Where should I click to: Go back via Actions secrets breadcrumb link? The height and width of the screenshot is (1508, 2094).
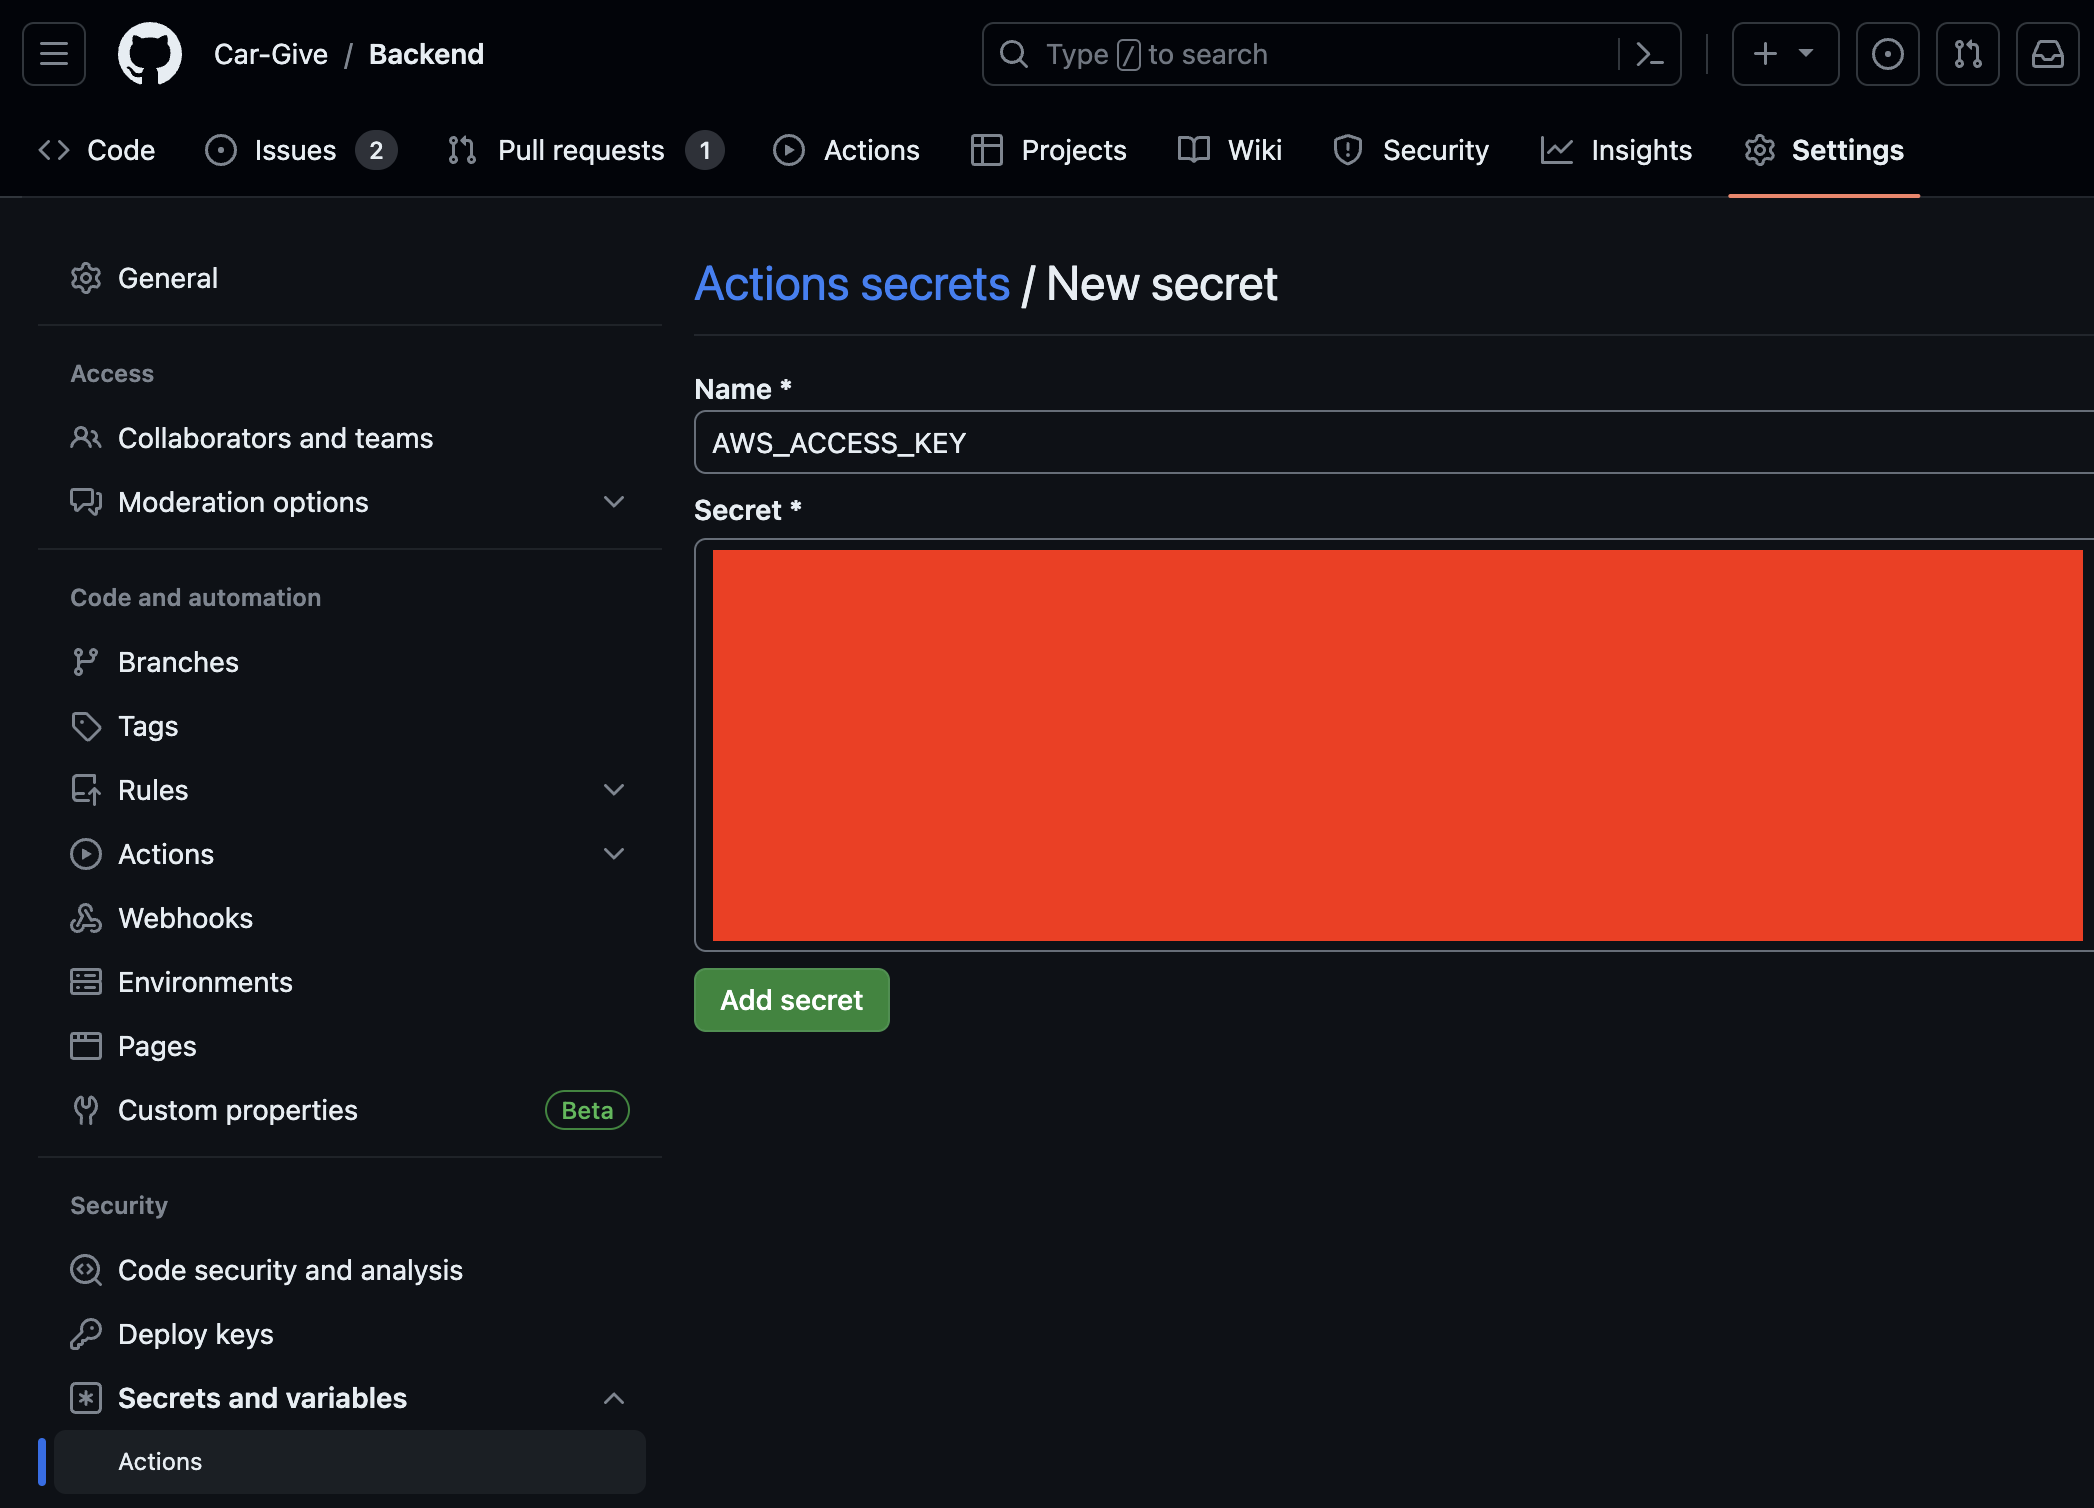point(852,284)
